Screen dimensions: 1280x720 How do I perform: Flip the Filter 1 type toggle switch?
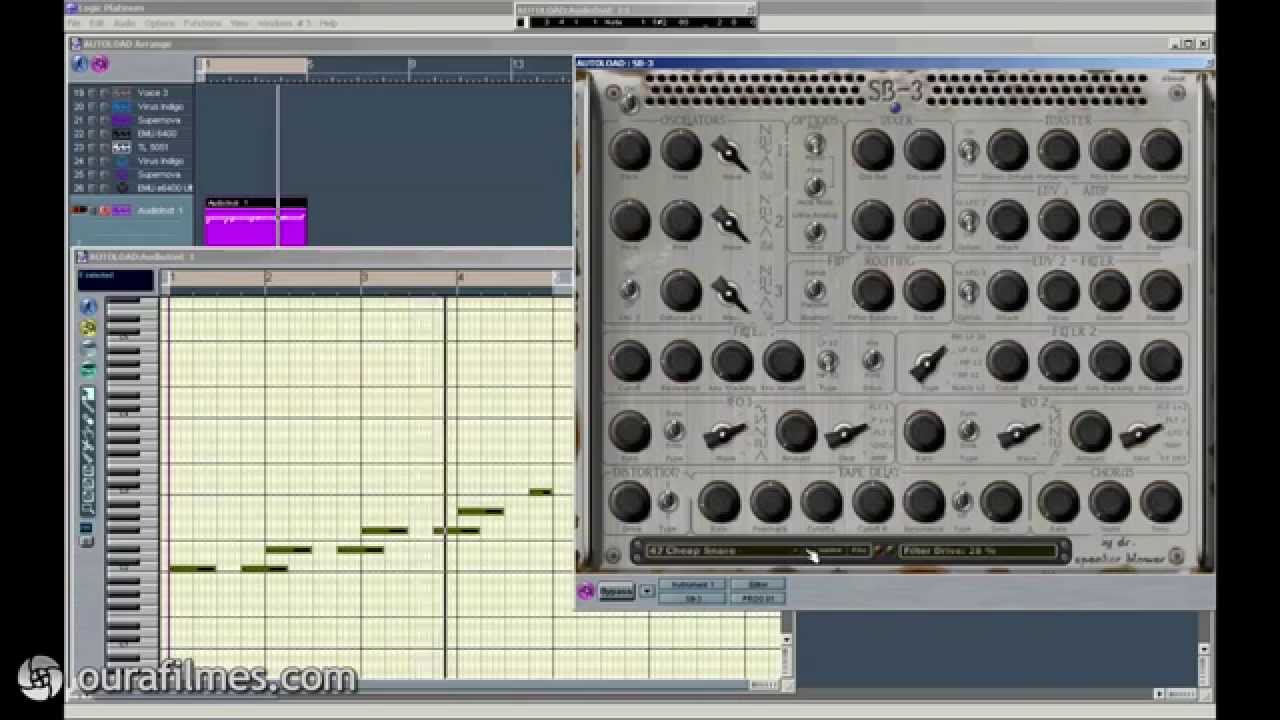(x=827, y=361)
